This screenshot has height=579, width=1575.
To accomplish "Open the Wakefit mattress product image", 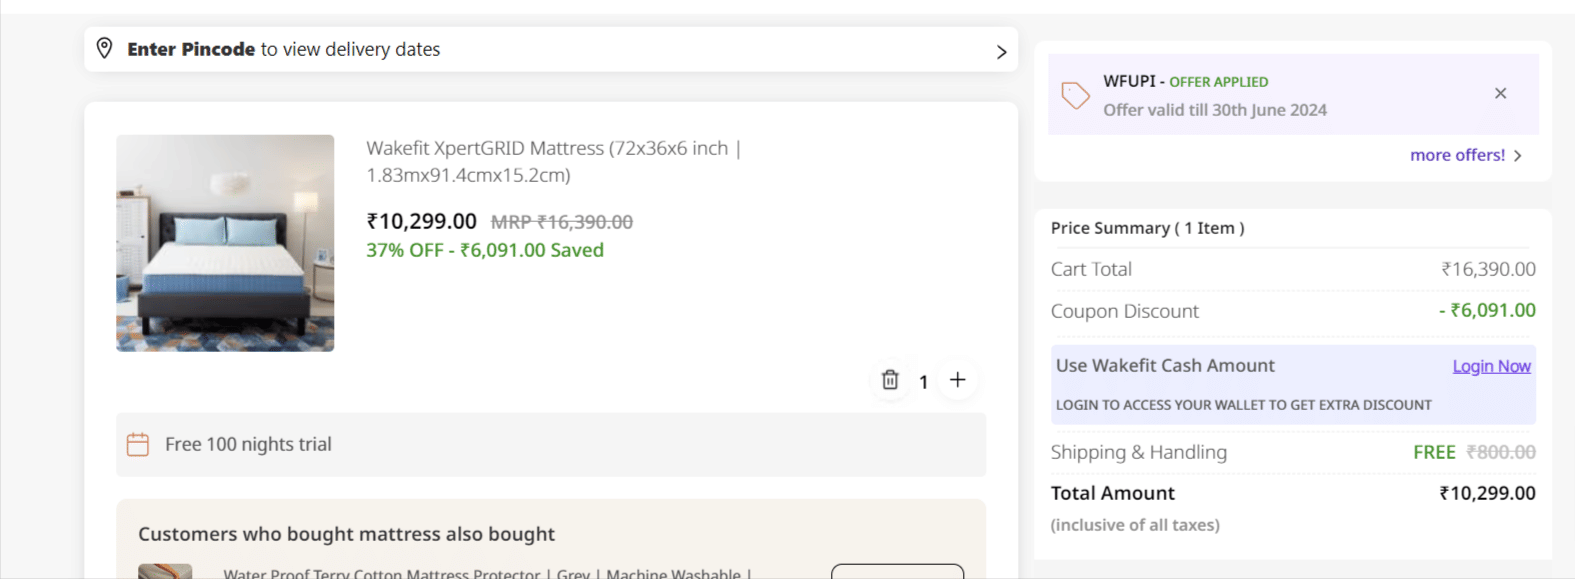I will click(225, 243).
